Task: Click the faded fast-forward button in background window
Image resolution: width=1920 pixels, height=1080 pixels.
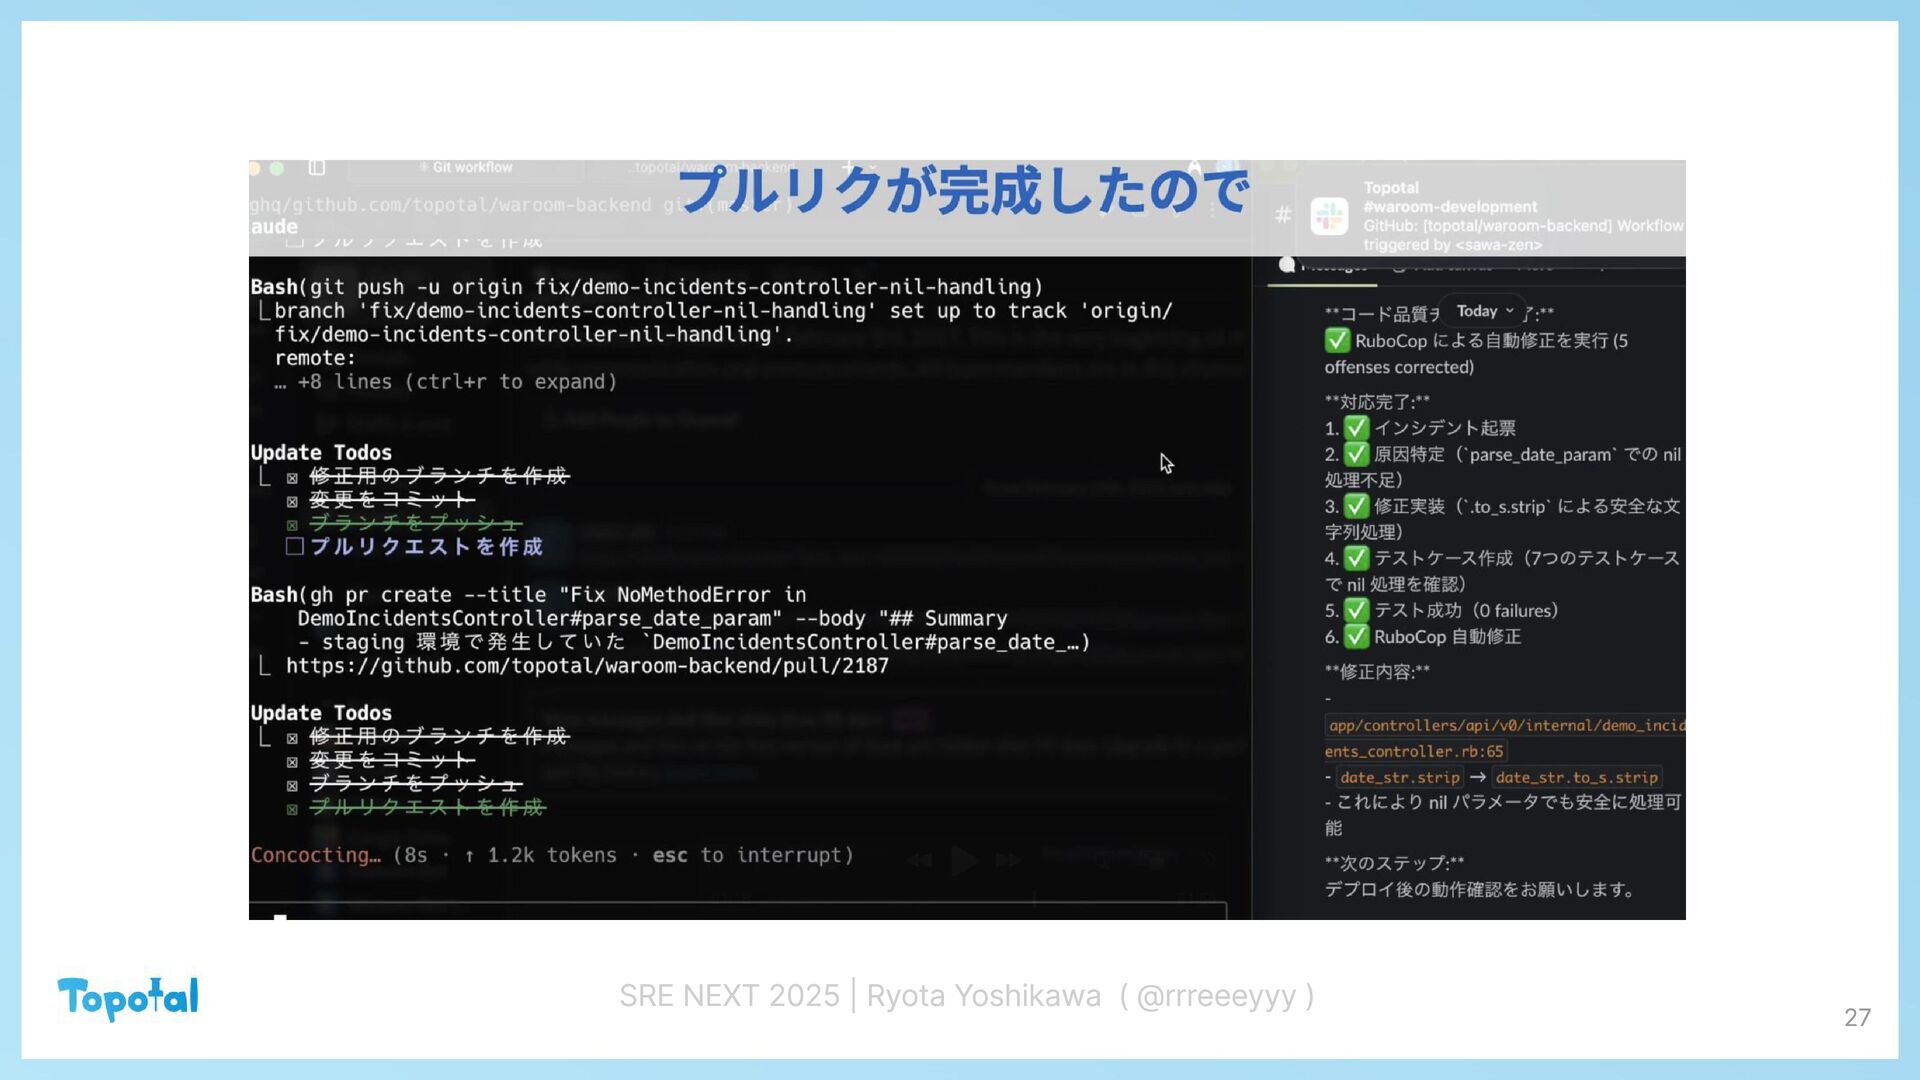Action: [x=1008, y=860]
